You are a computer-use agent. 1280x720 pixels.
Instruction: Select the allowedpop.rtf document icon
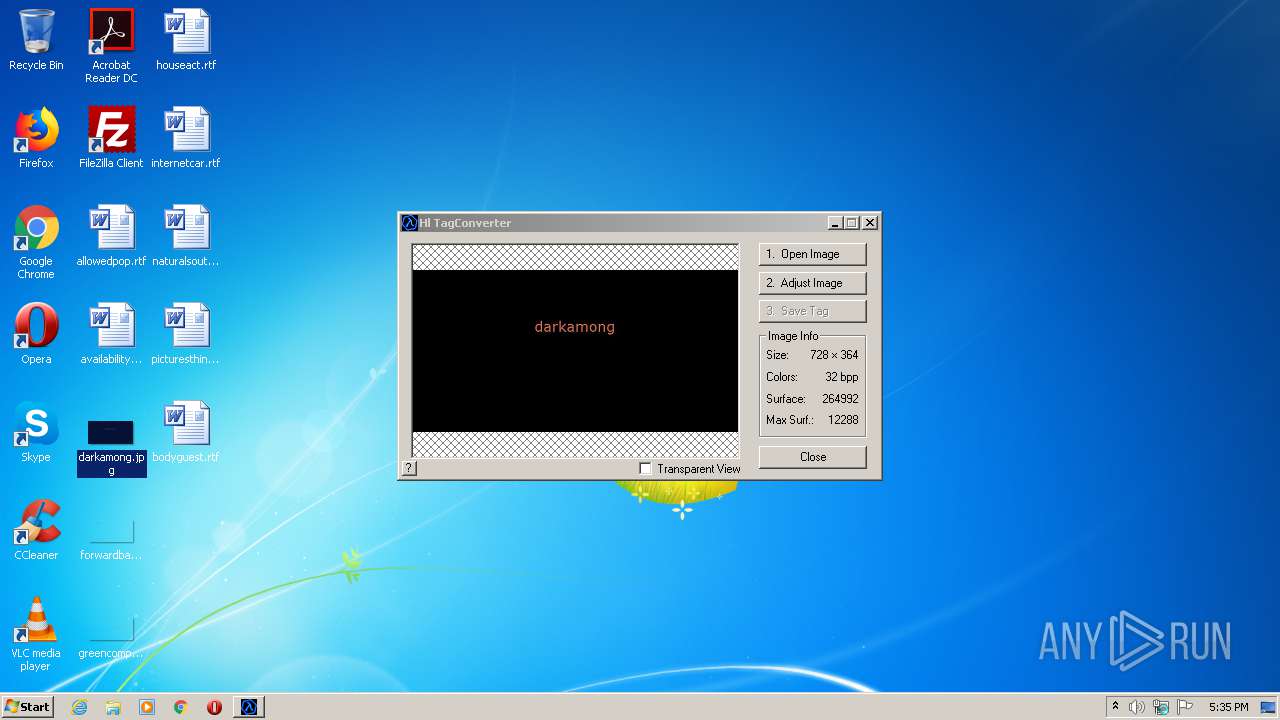click(x=111, y=236)
